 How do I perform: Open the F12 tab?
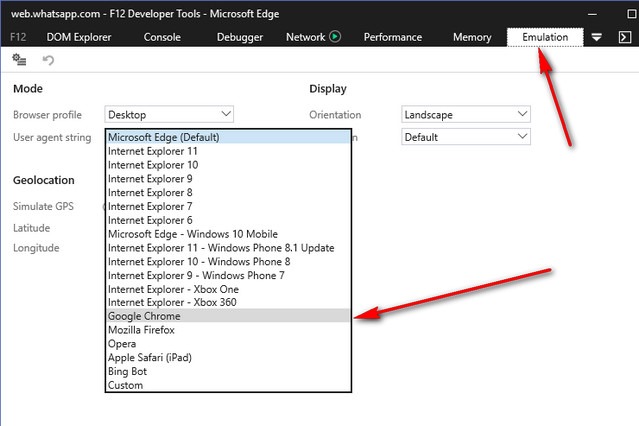18,37
